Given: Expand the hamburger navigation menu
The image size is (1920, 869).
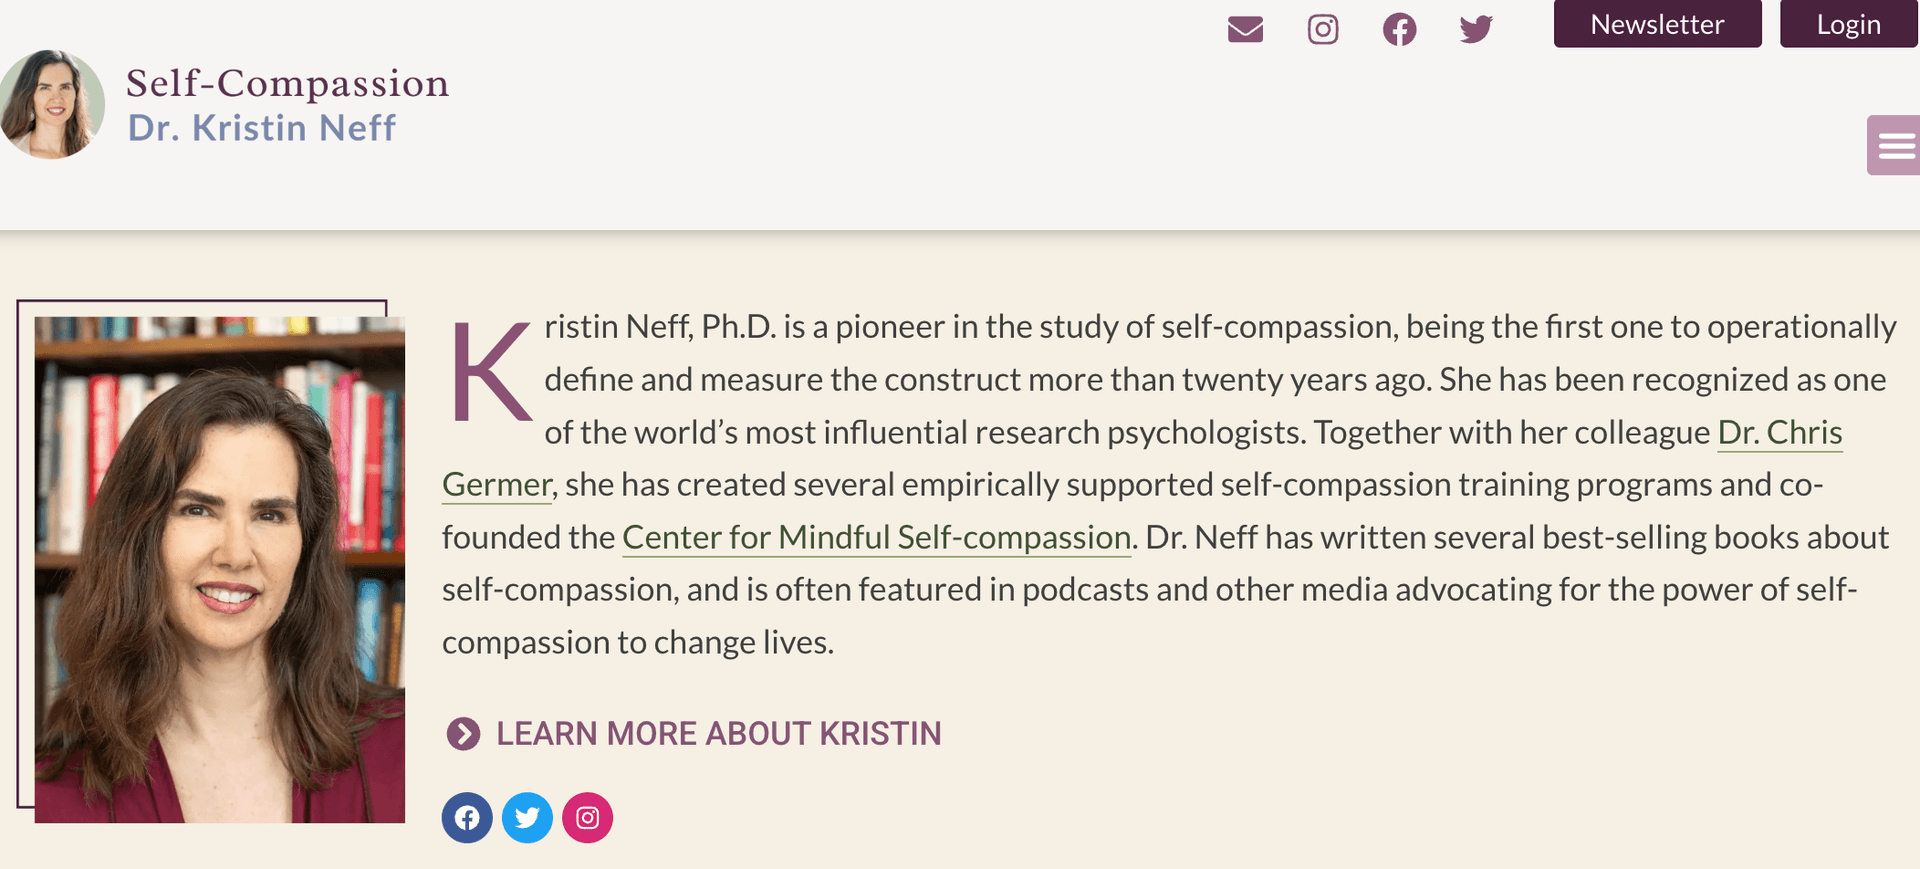Looking at the screenshot, I should tap(1895, 146).
